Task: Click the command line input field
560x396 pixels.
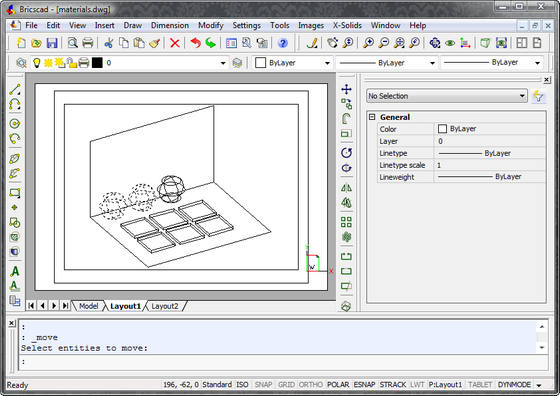Action: coord(283,362)
